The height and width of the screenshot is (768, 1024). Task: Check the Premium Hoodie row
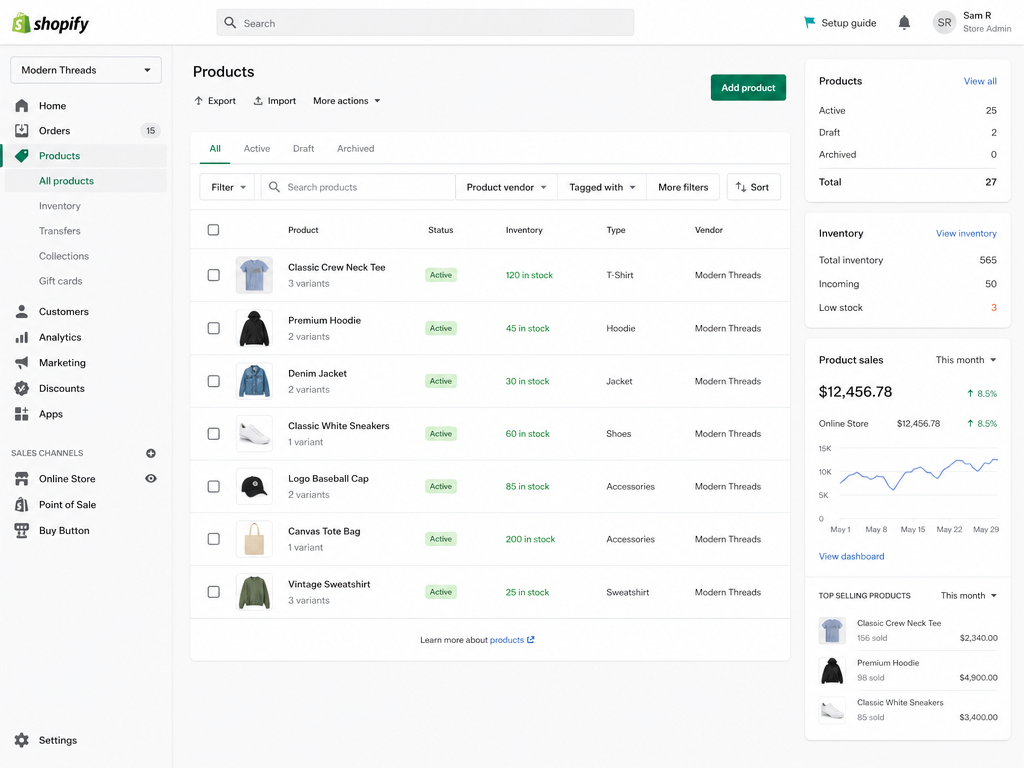[x=214, y=328]
